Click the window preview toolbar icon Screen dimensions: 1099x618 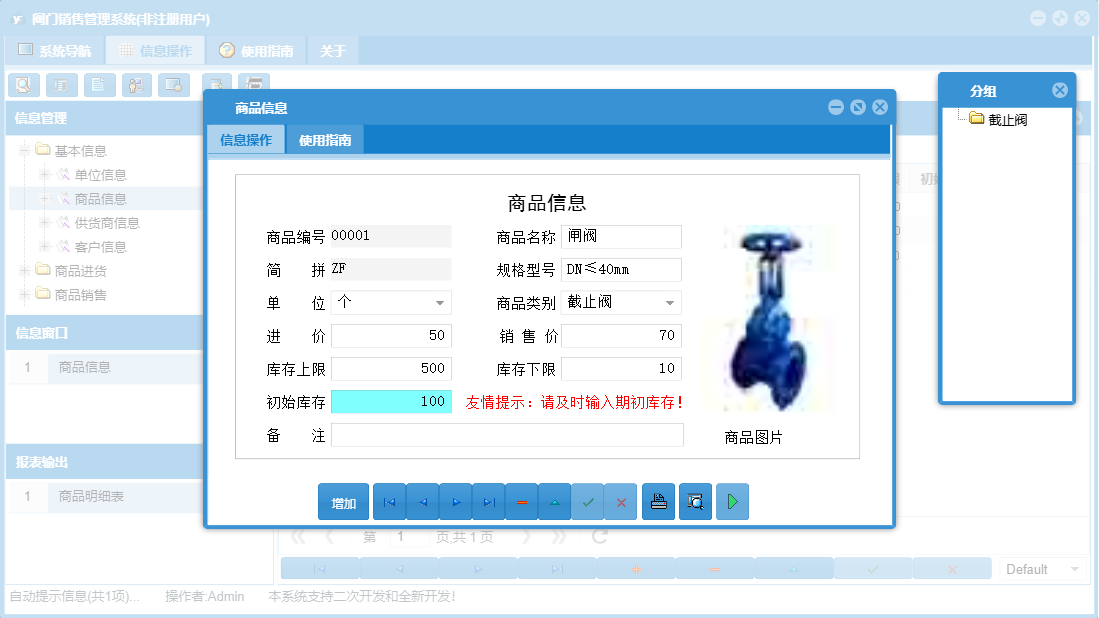(173, 85)
